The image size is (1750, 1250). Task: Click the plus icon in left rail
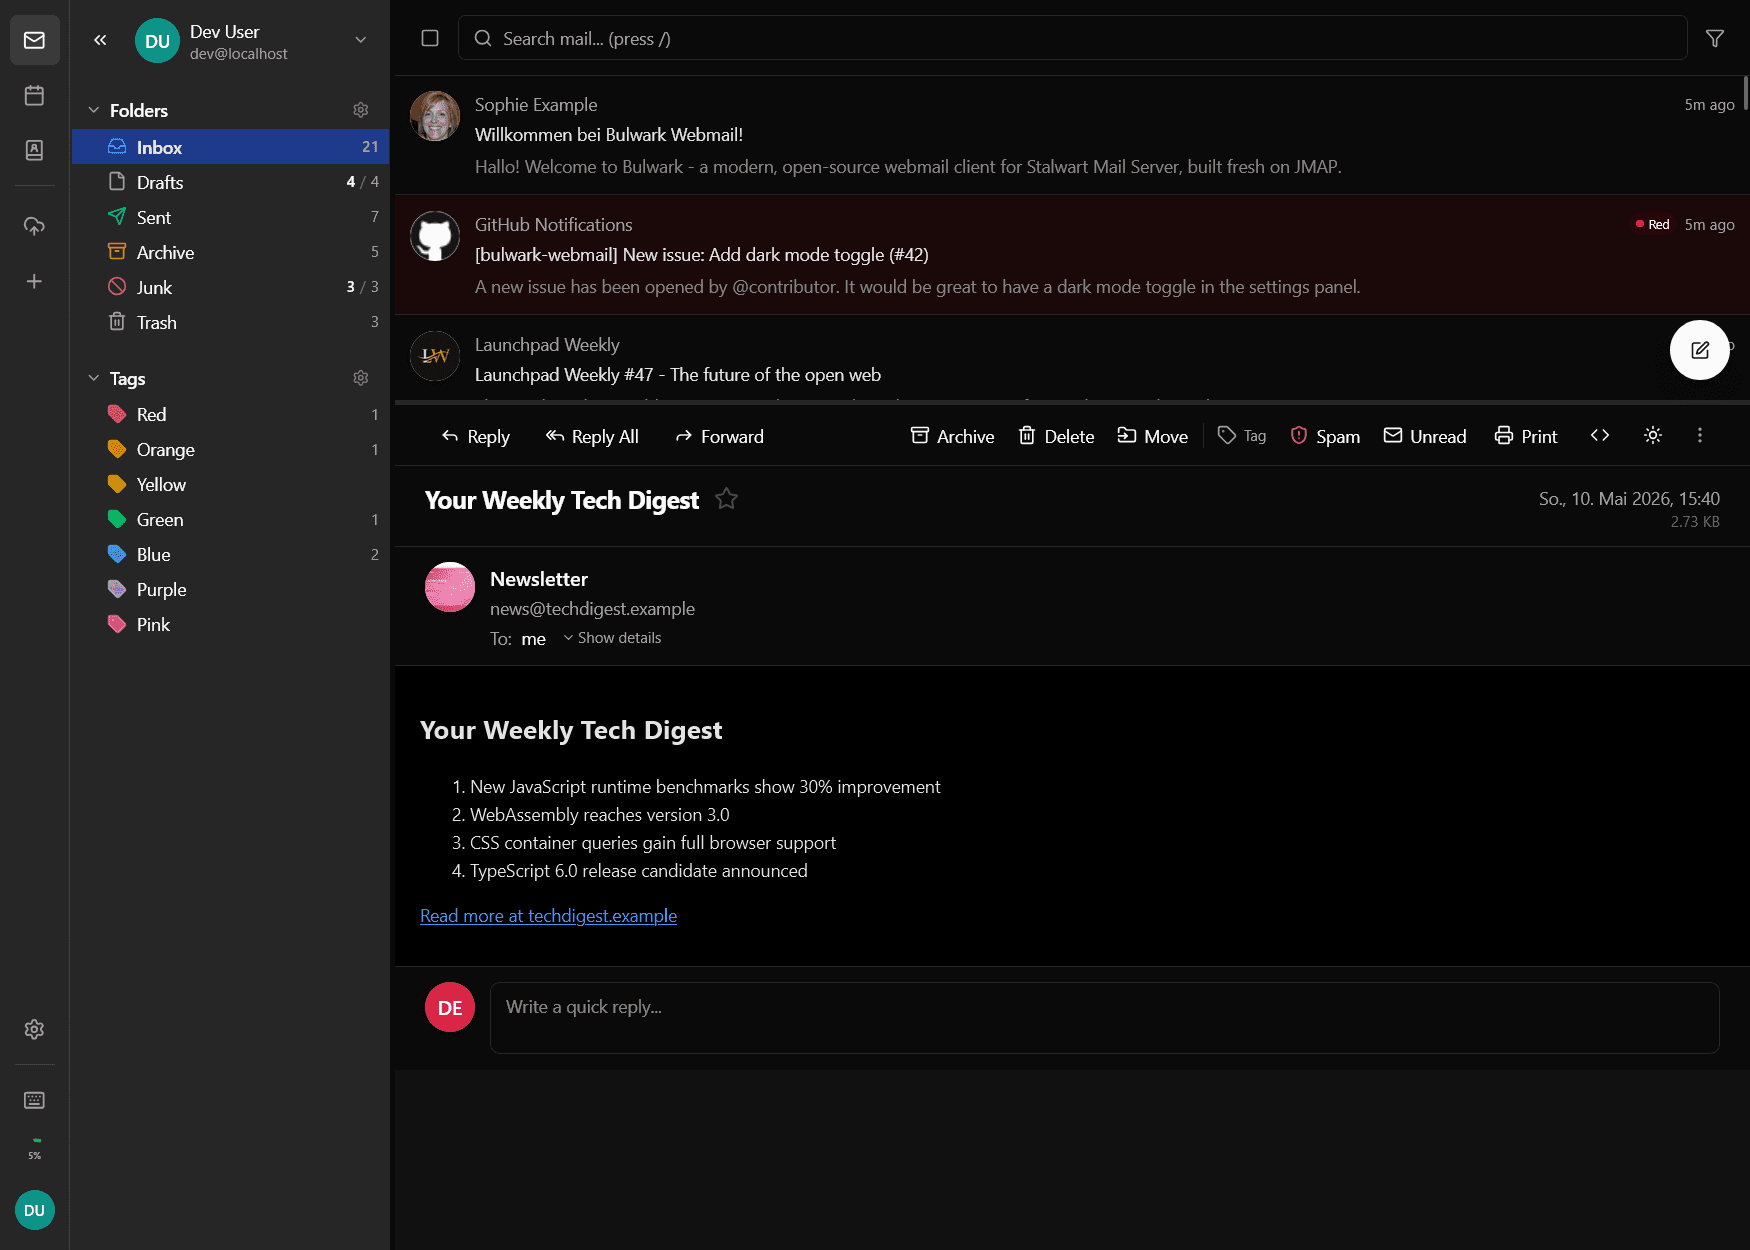34,282
